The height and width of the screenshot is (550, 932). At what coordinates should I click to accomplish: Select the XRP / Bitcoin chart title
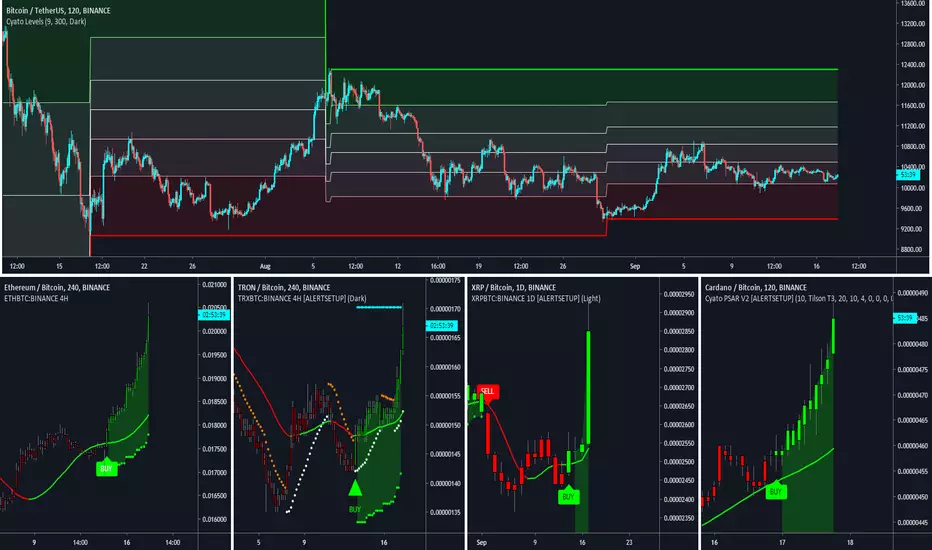coord(514,287)
